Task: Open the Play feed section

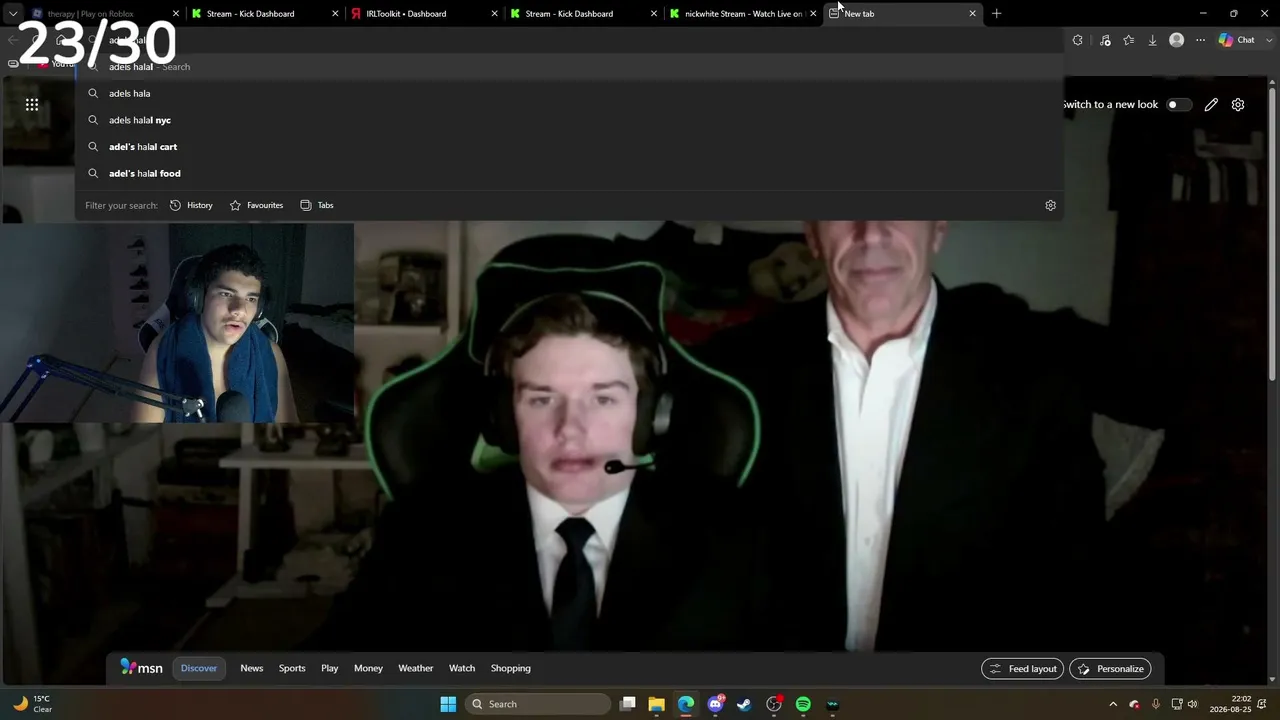Action: (x=330, y=668)
